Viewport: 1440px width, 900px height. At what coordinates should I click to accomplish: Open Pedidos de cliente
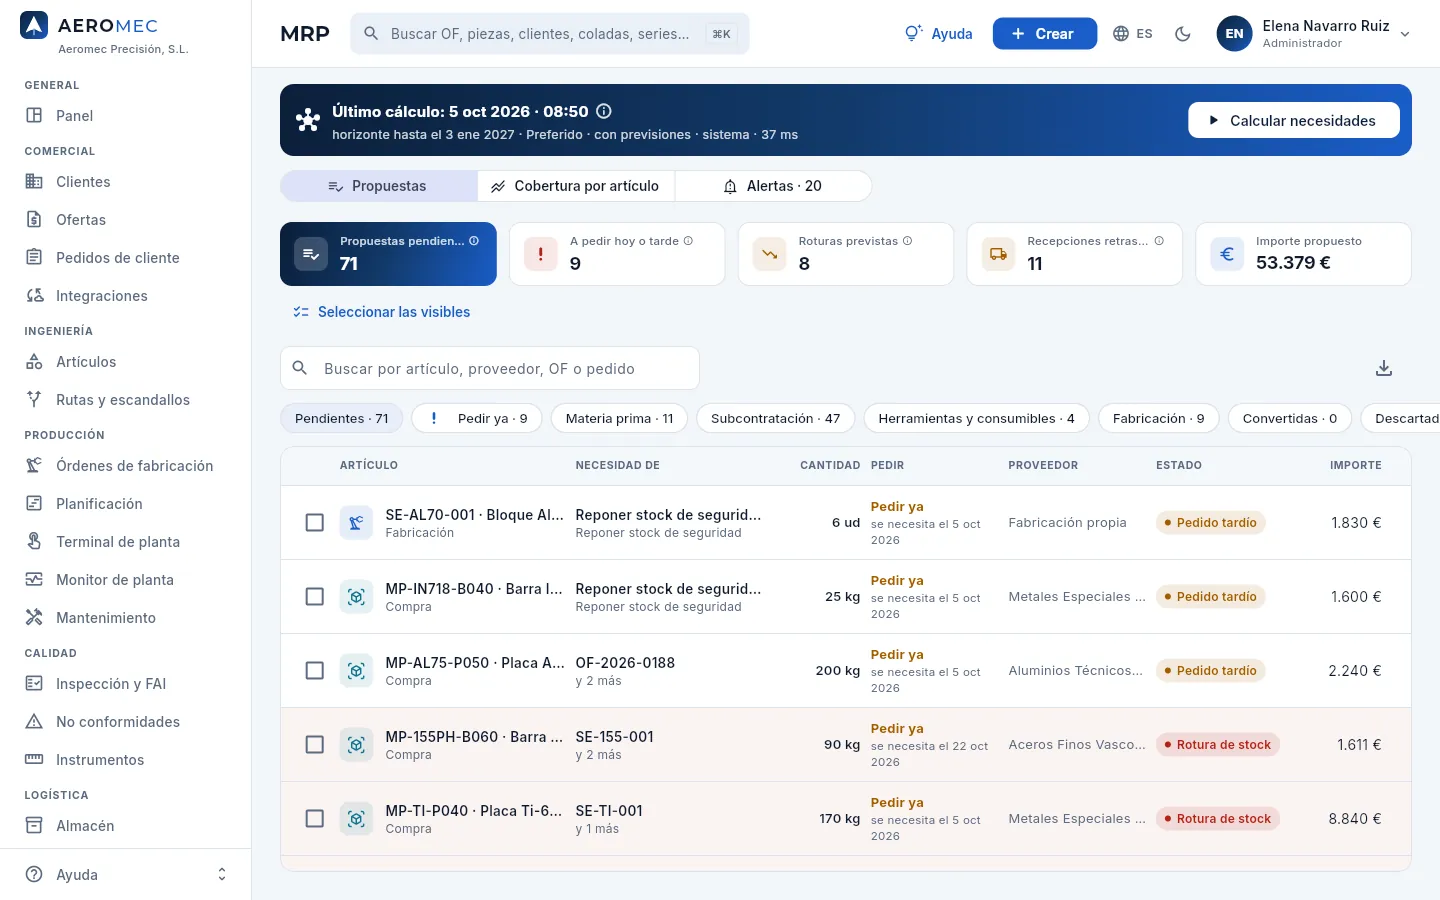coord(125,258)
